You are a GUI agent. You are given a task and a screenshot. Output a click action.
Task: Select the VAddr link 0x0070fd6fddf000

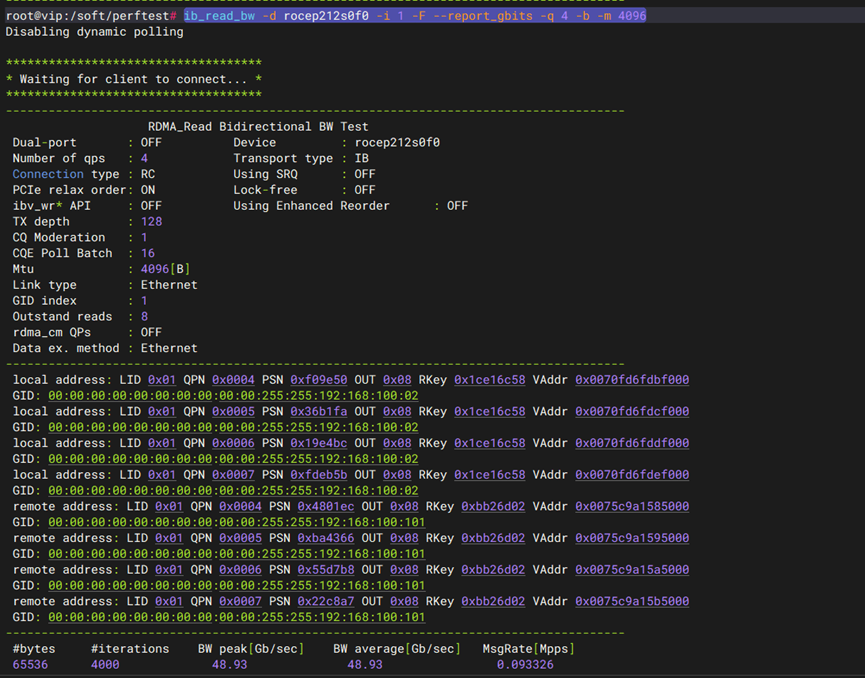coord(631,443)
